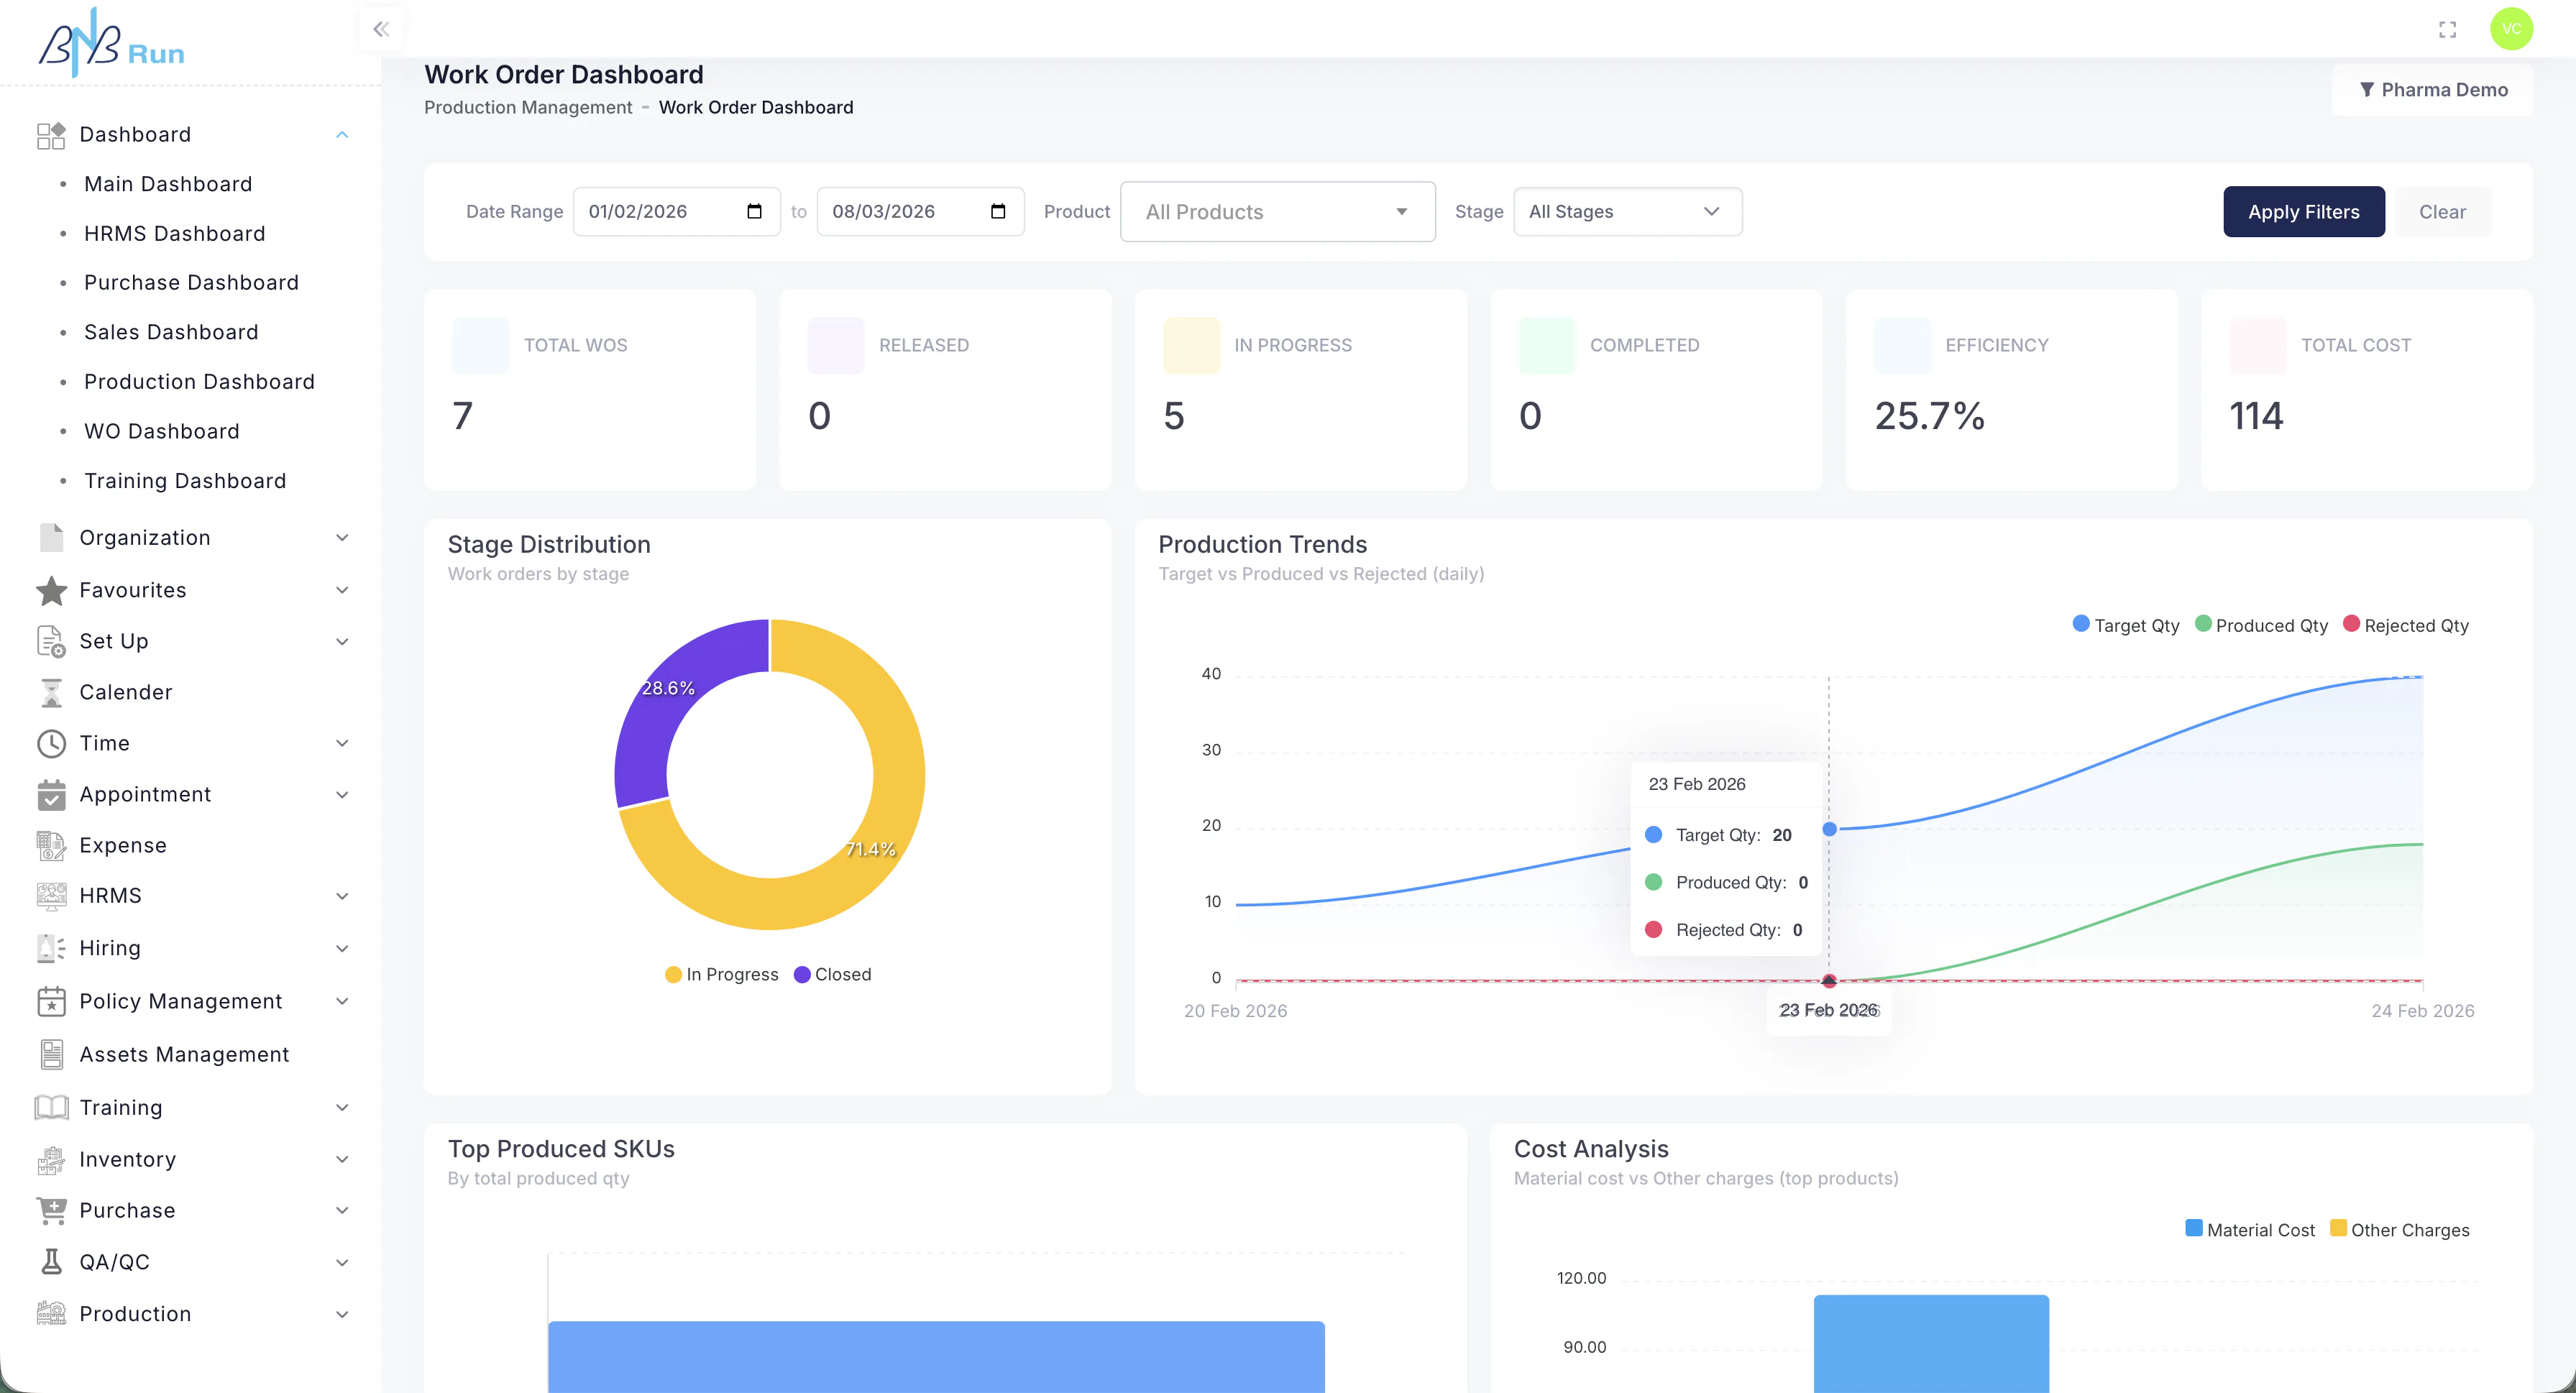Screen dimensions: 2576x1393
Task: Click the Expense icon
Action: 51,846
